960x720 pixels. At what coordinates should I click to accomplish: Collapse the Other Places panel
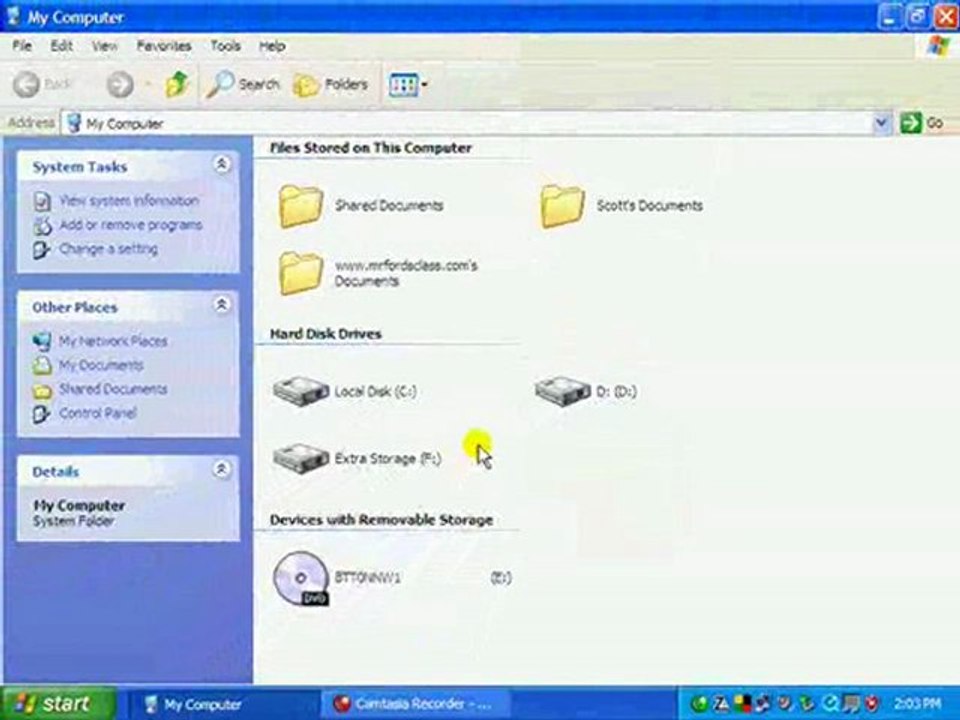click(x=221, y=304)
